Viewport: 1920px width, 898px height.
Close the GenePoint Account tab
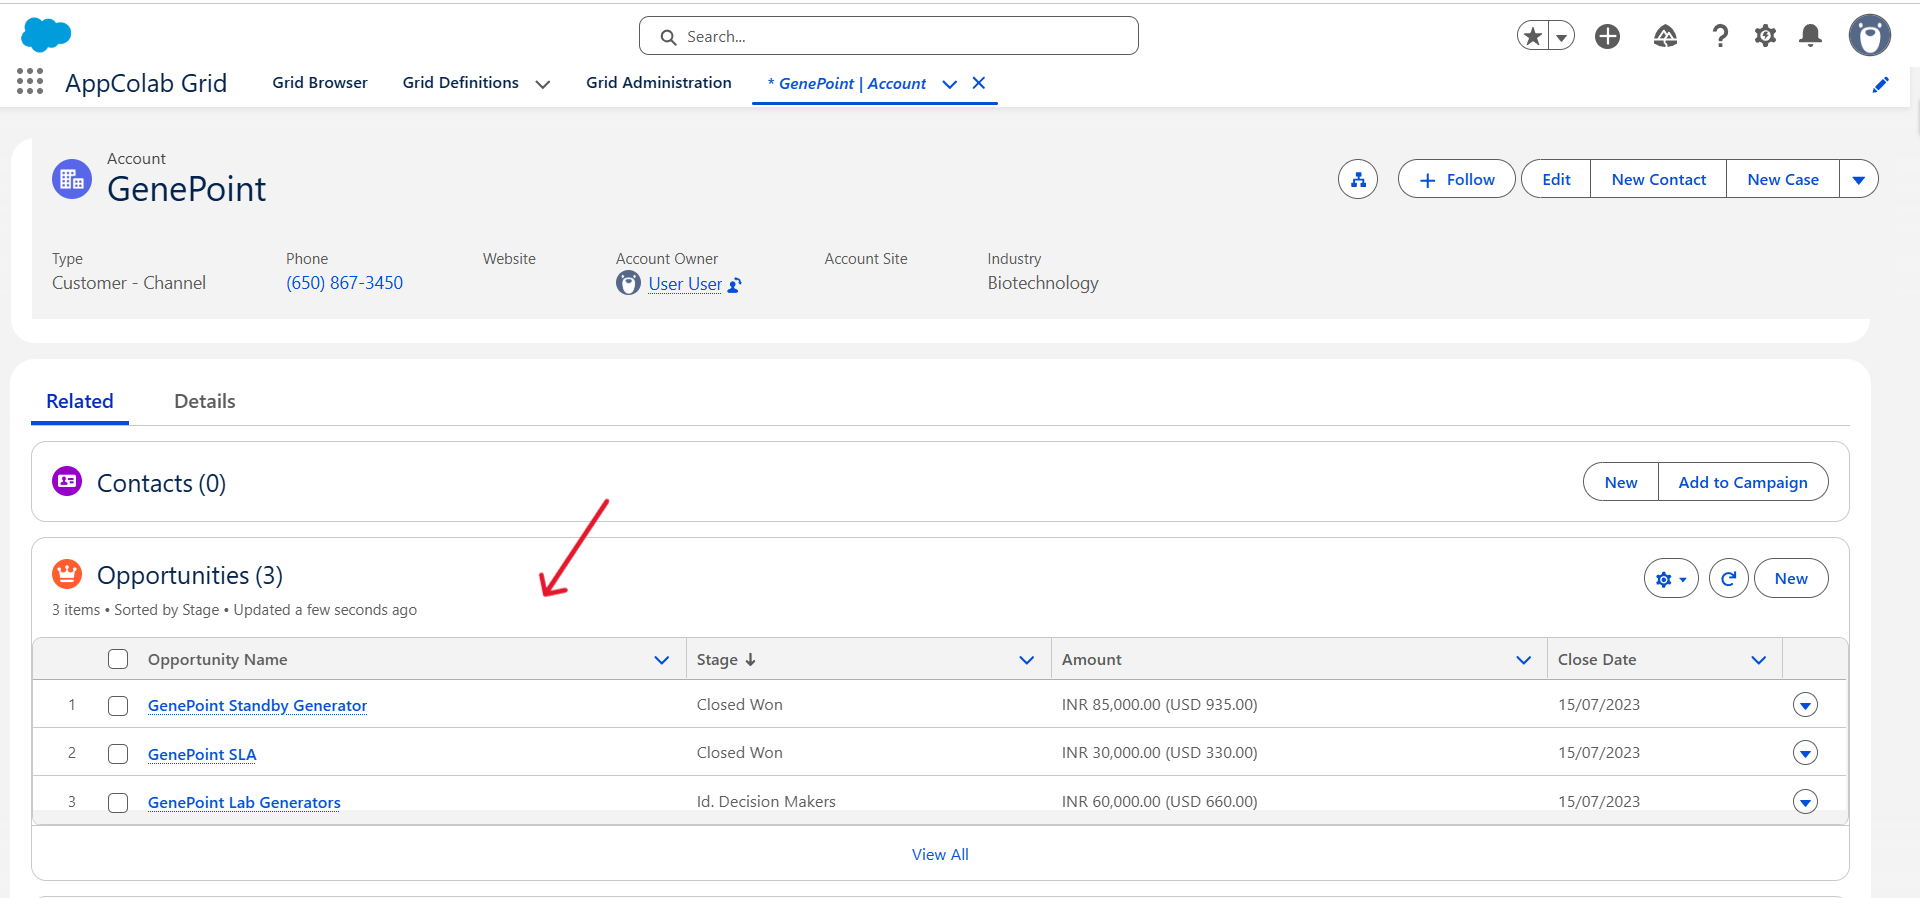tap(979, 83)
